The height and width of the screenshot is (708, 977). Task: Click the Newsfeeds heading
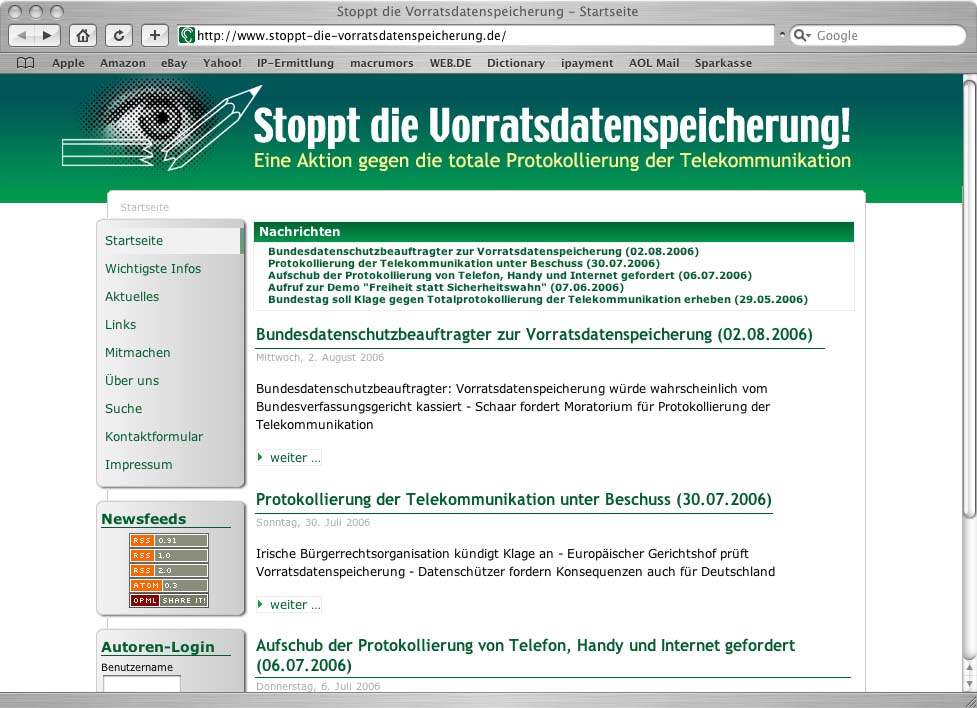[x=144, y=519]
